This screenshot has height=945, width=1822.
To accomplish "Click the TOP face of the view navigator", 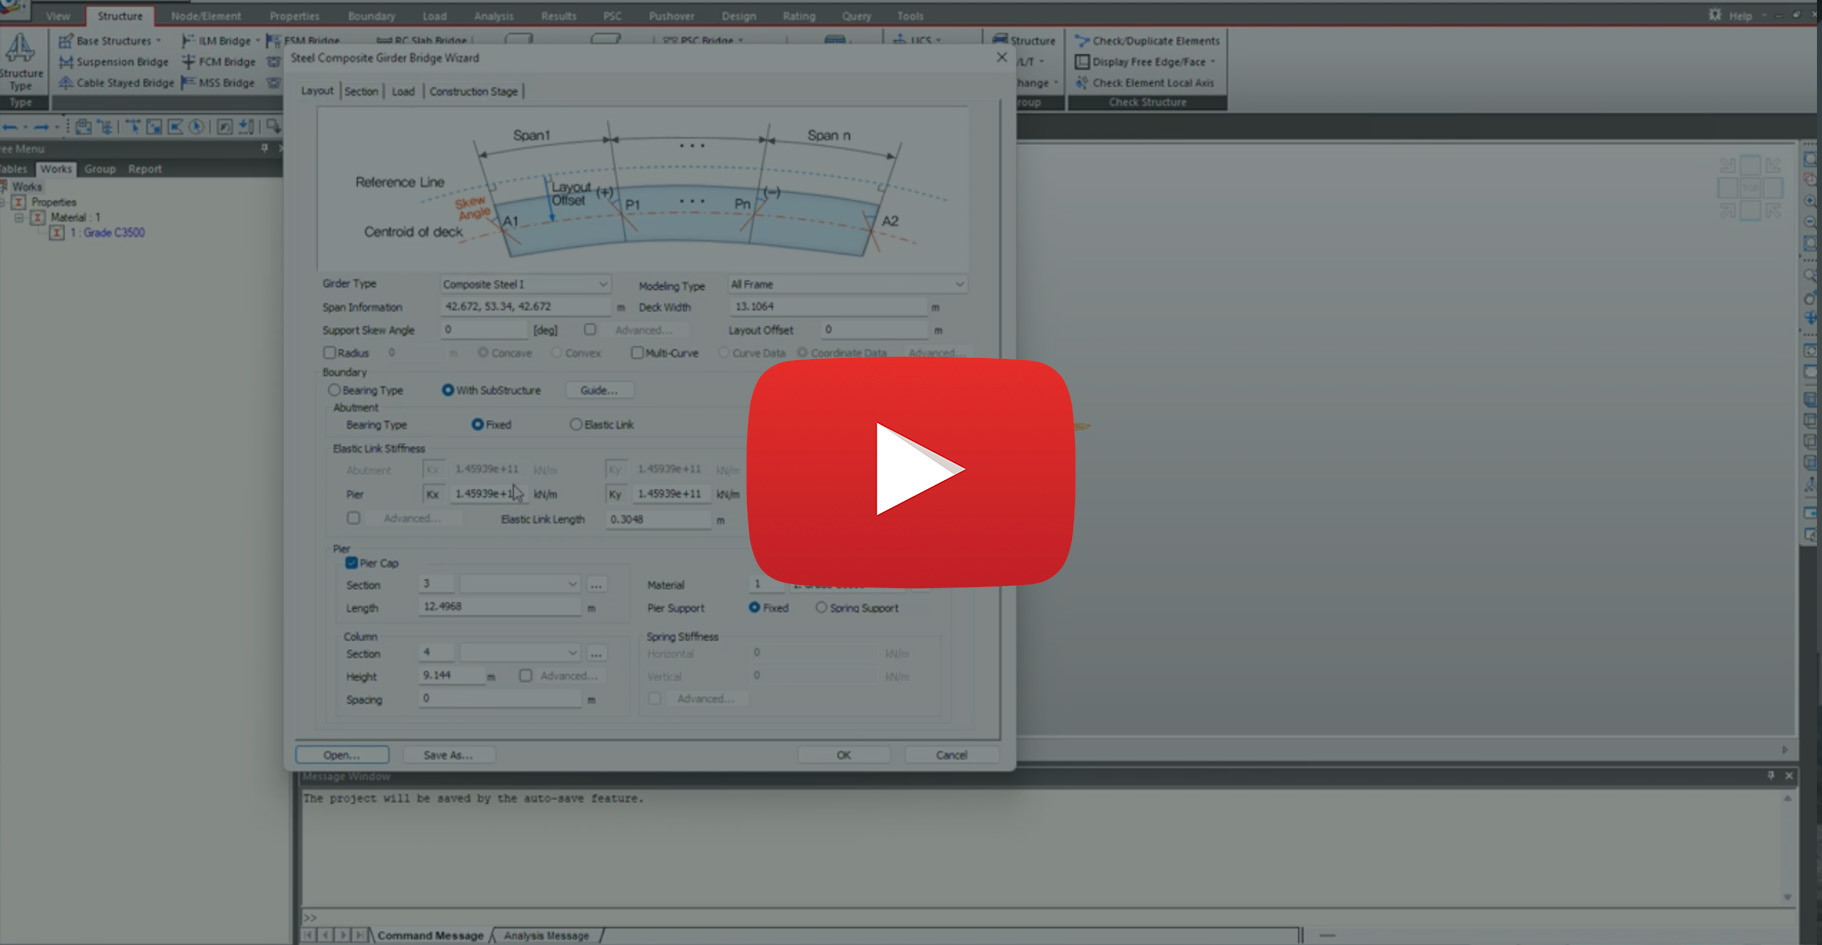I will pyautogui.click(x=1750, y=187).
